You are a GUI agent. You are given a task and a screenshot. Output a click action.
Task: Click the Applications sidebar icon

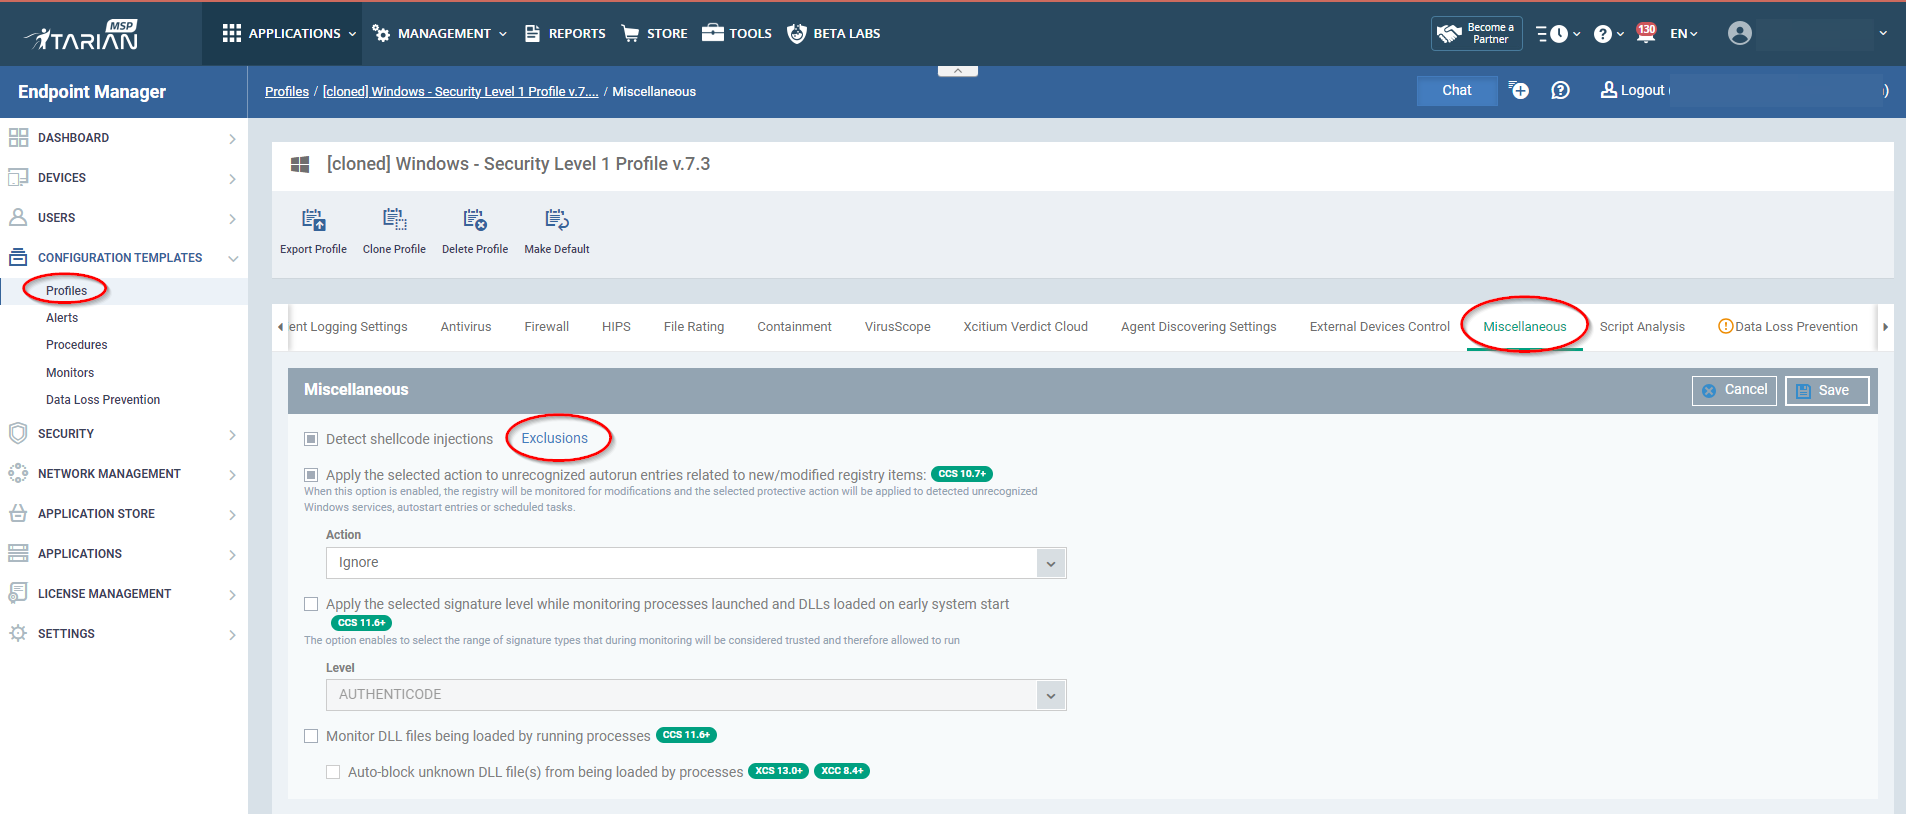pyautogui.click(x=18, y=553)
